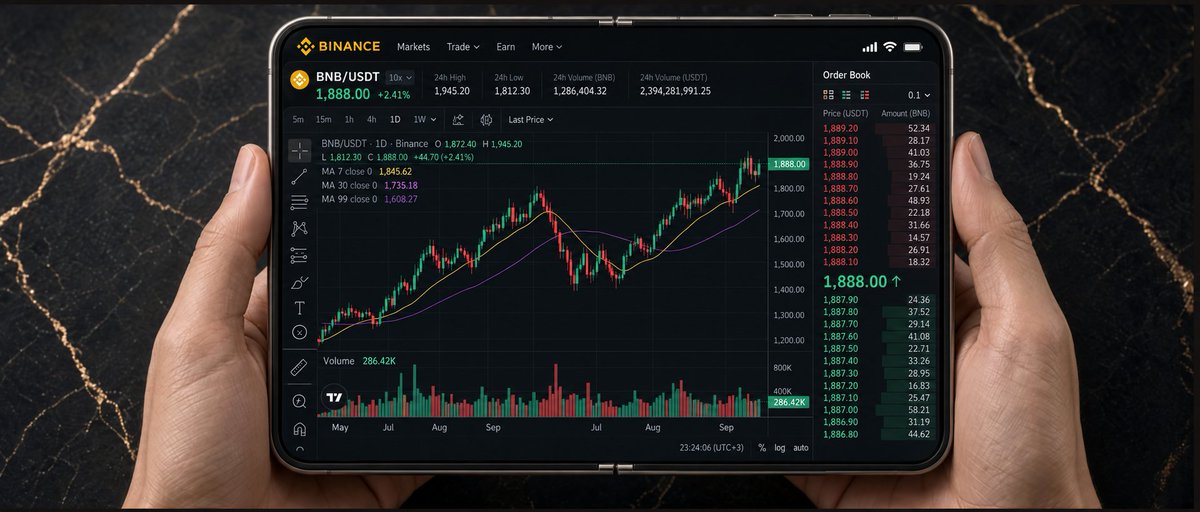Toggle auto scale on chart
The width and height of the screenshot is (1200, 512).
click(x=801, y=448)
